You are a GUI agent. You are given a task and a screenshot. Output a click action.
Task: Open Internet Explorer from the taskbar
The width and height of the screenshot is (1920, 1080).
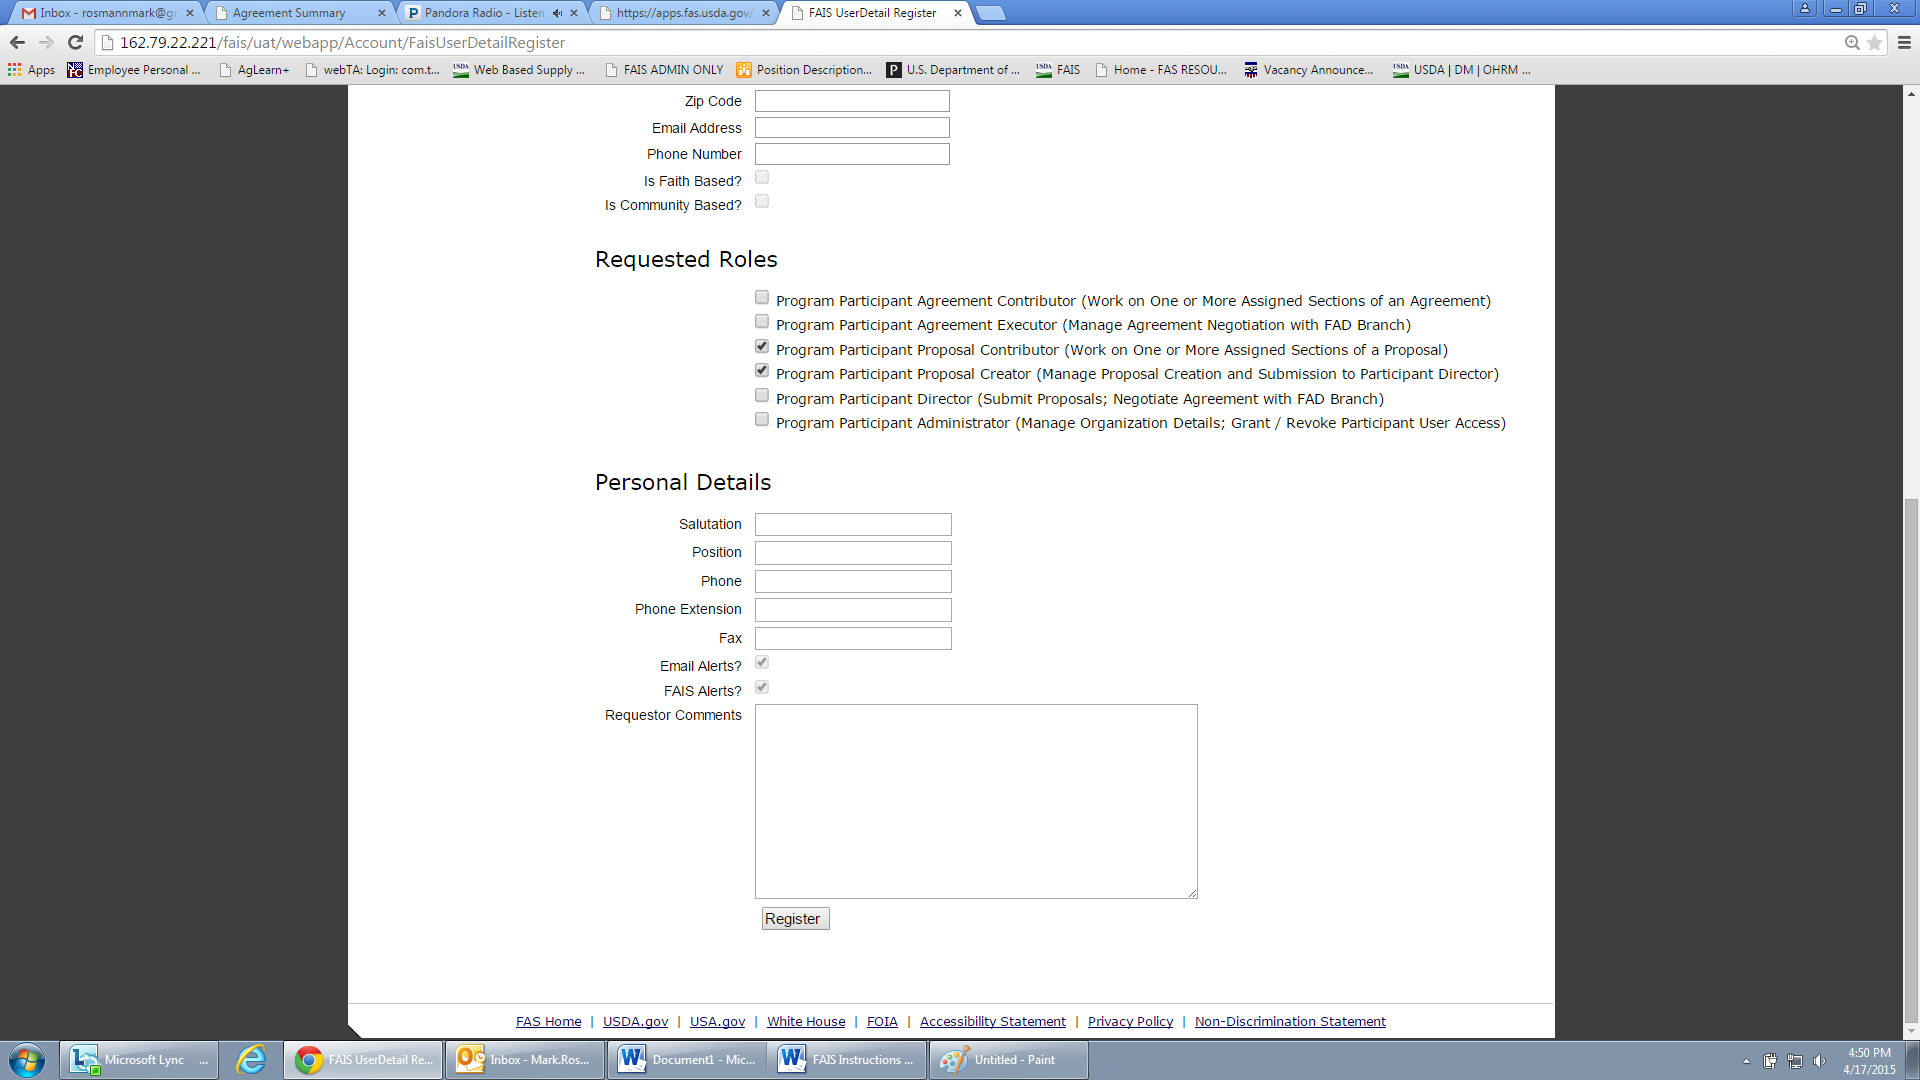pos(251,1060)
